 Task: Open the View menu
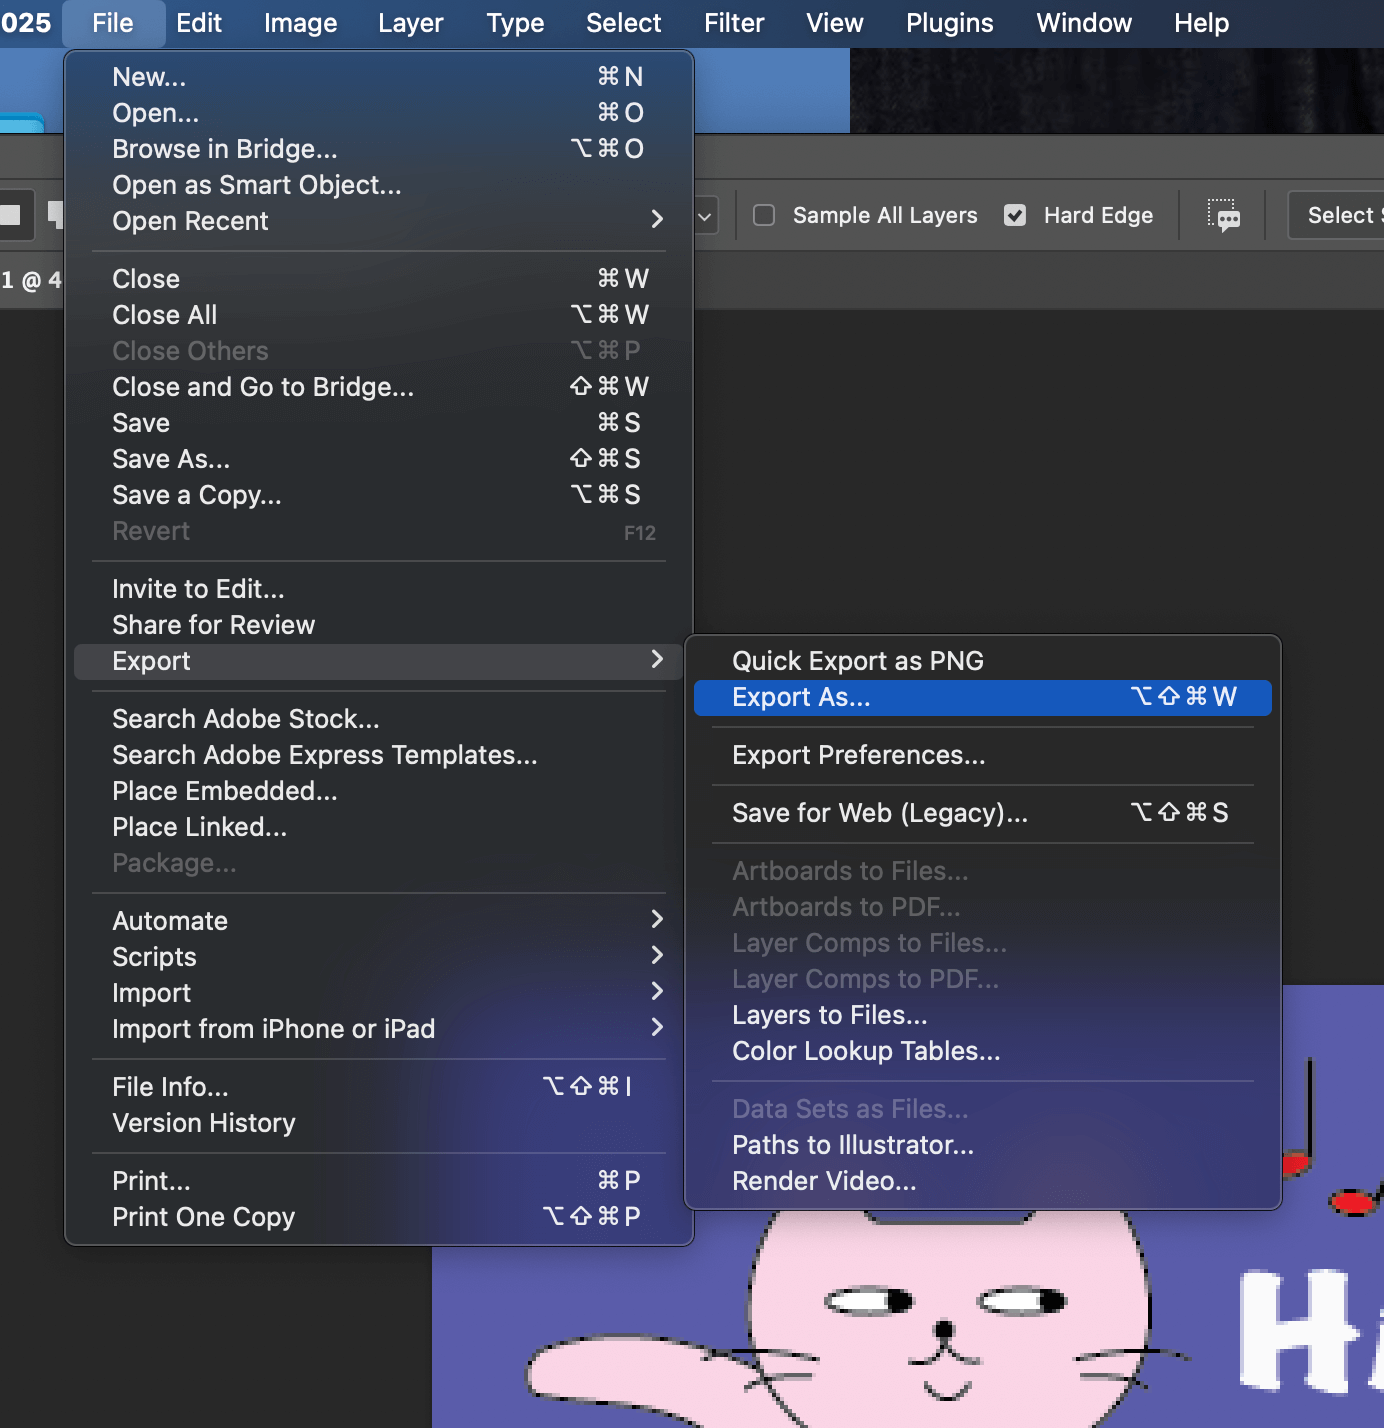[835, 23]
